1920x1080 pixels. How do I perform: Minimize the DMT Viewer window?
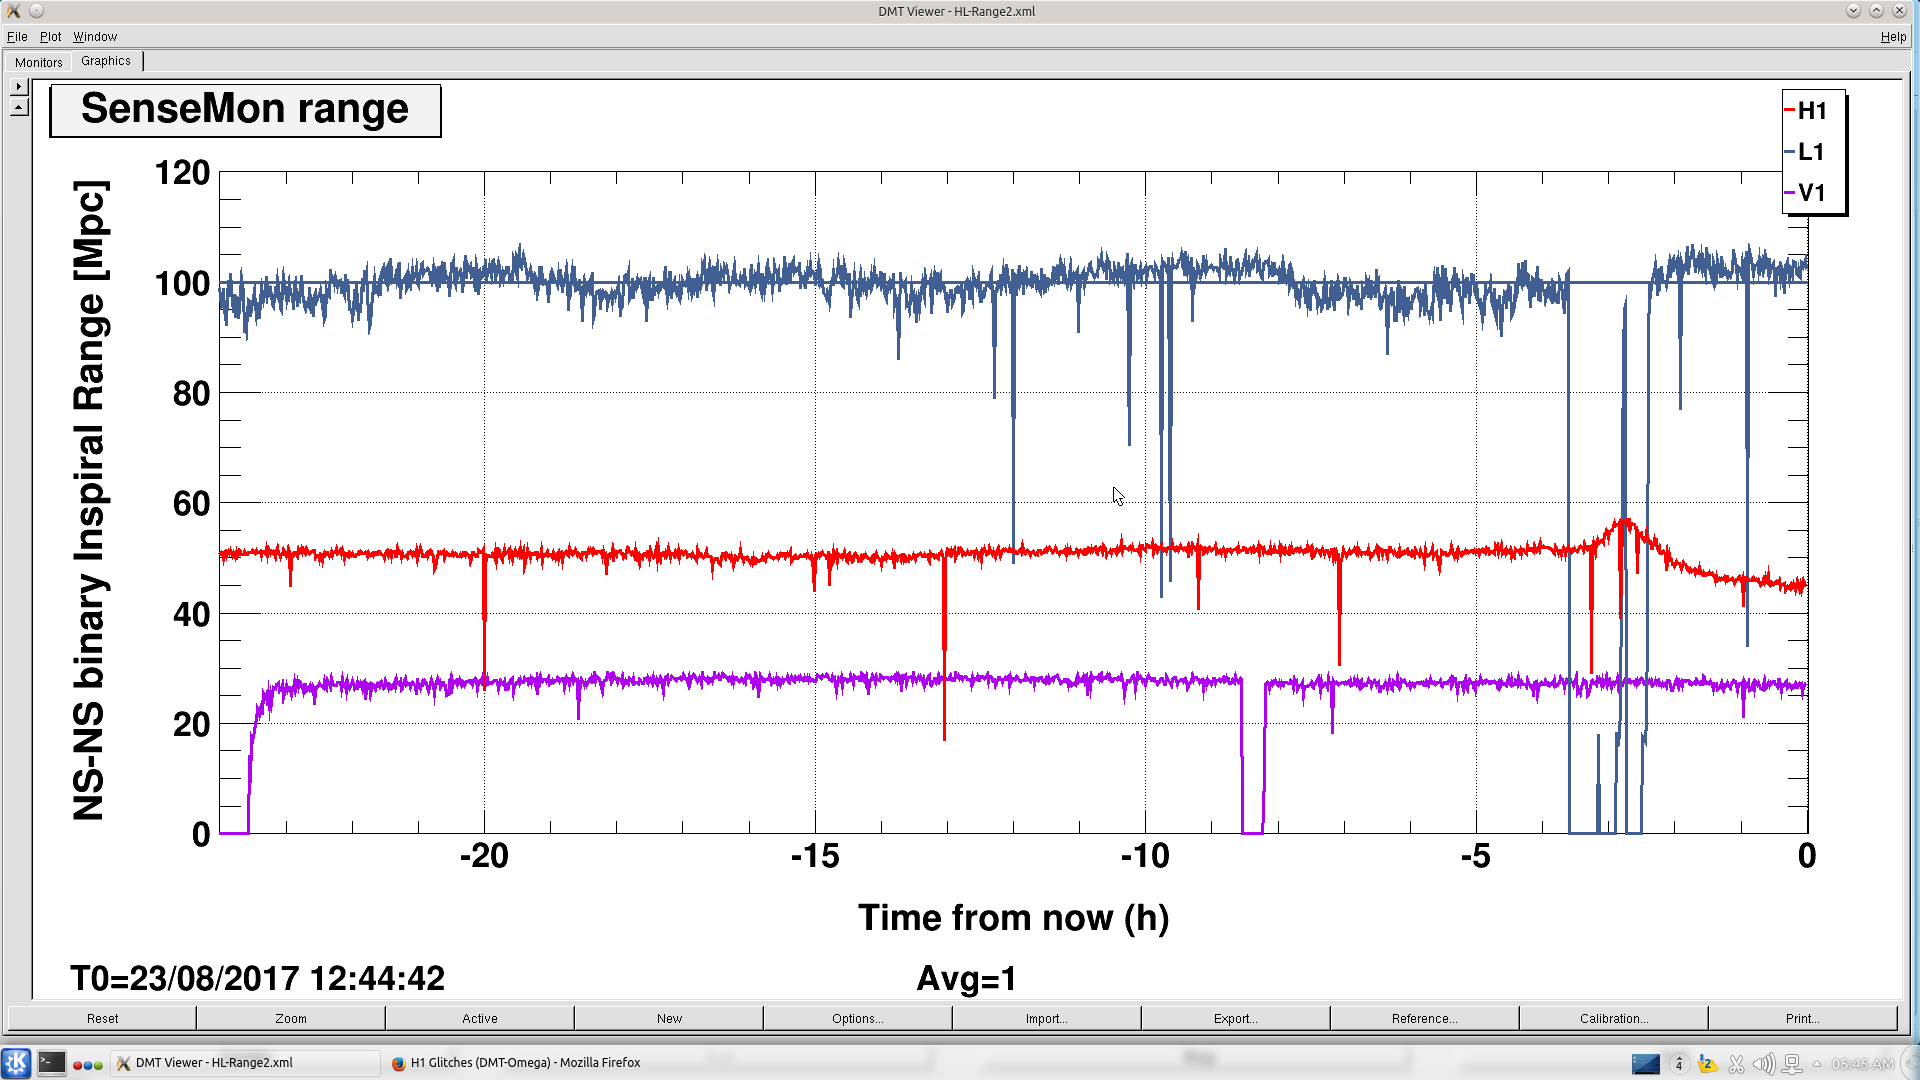click(1853, 11)
